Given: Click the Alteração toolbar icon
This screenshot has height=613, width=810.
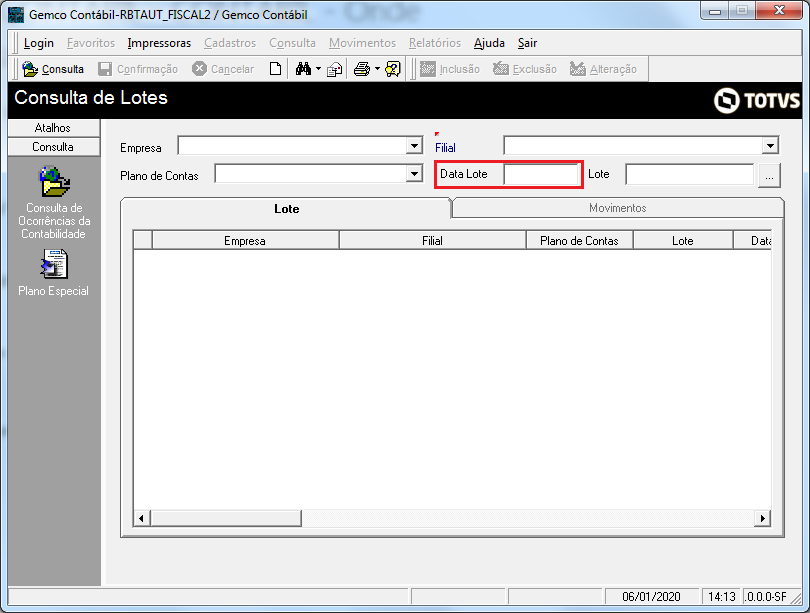Looking at the screenshot, I should pyautogui.click(x=578, y=69).
